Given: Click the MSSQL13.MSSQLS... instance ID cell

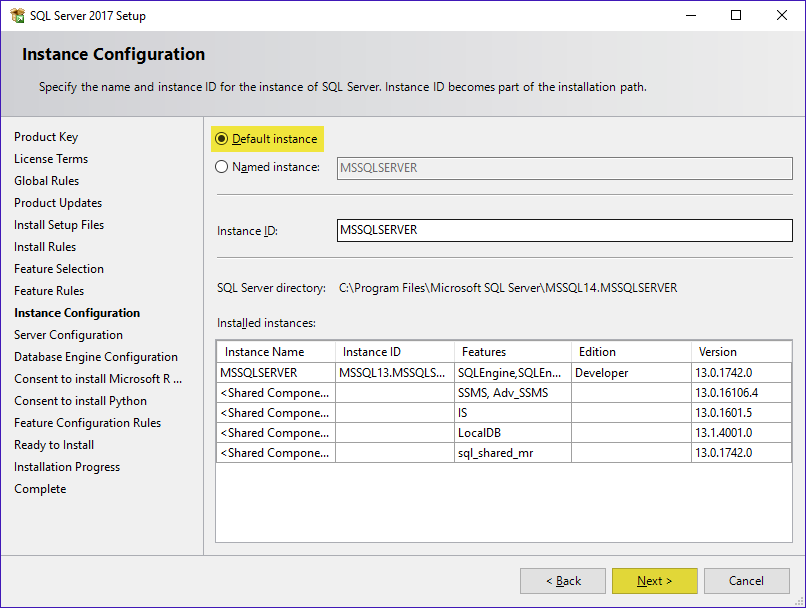Looking at the screenshot, I should pyautogui.click(x=395, y=373).
